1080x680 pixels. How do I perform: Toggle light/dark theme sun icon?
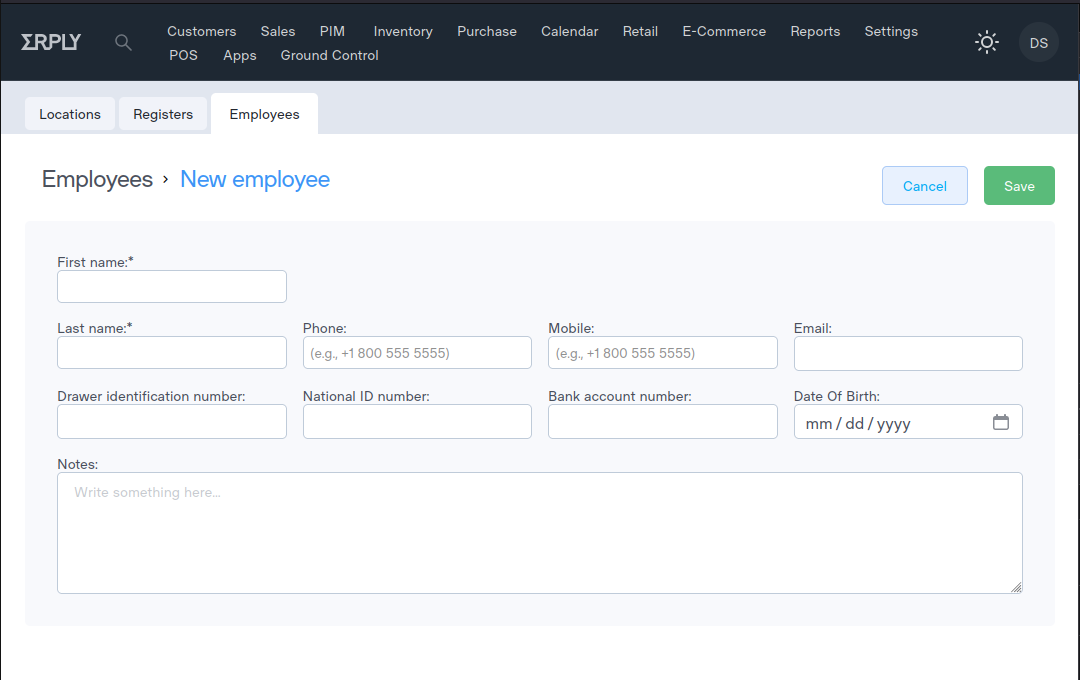[x=987, y=42]
